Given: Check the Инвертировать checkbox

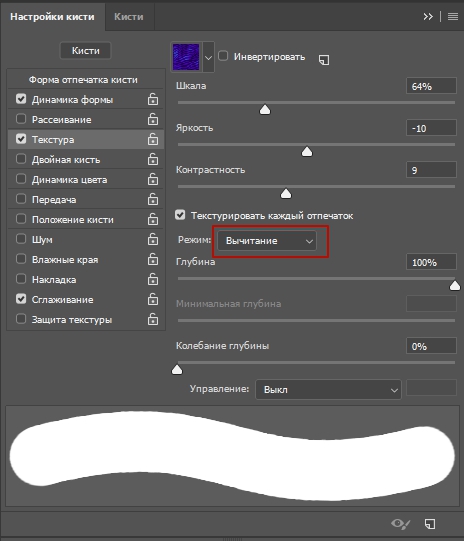Looking at the screenshot, I should (x=223, y=56).
